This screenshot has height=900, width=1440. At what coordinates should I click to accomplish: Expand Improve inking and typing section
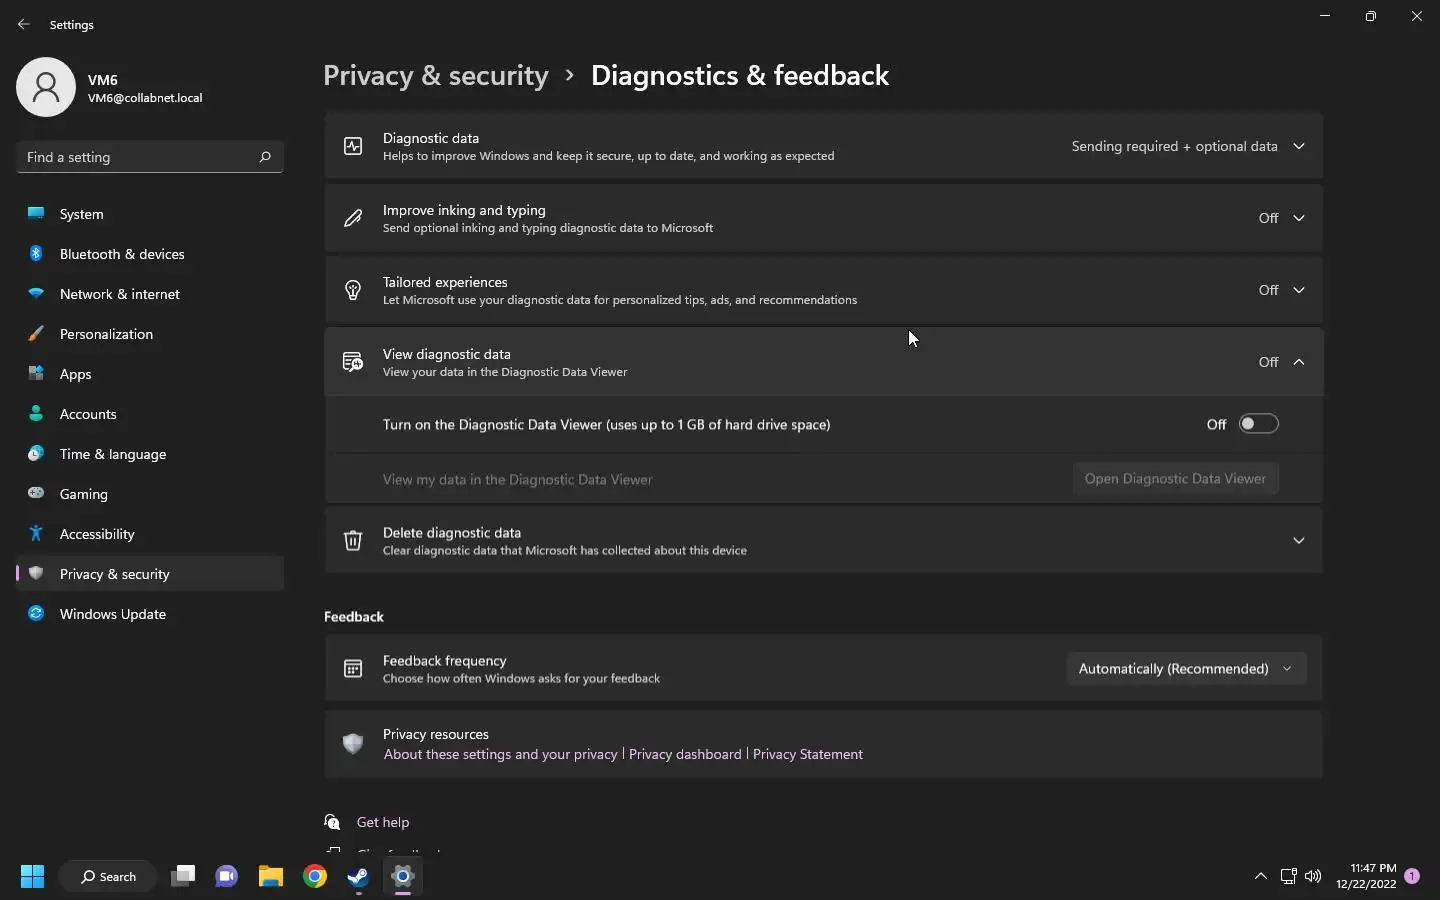coord(1298,218)
